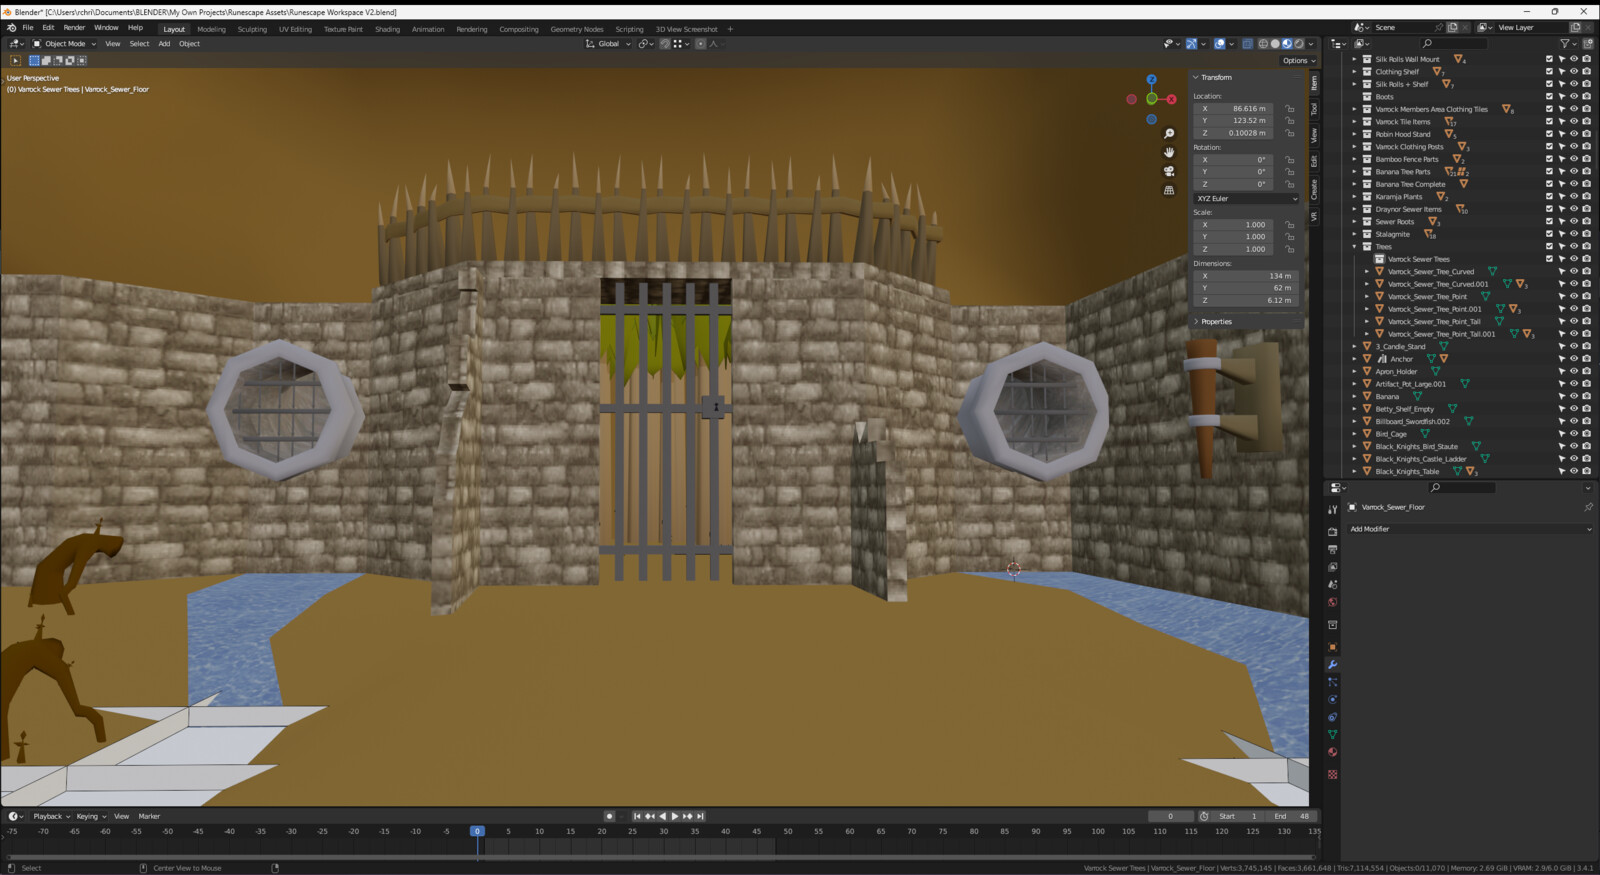1600x875 pixels.
Task: Open the Global transform orientation dropdown
Action: (608, 44)
